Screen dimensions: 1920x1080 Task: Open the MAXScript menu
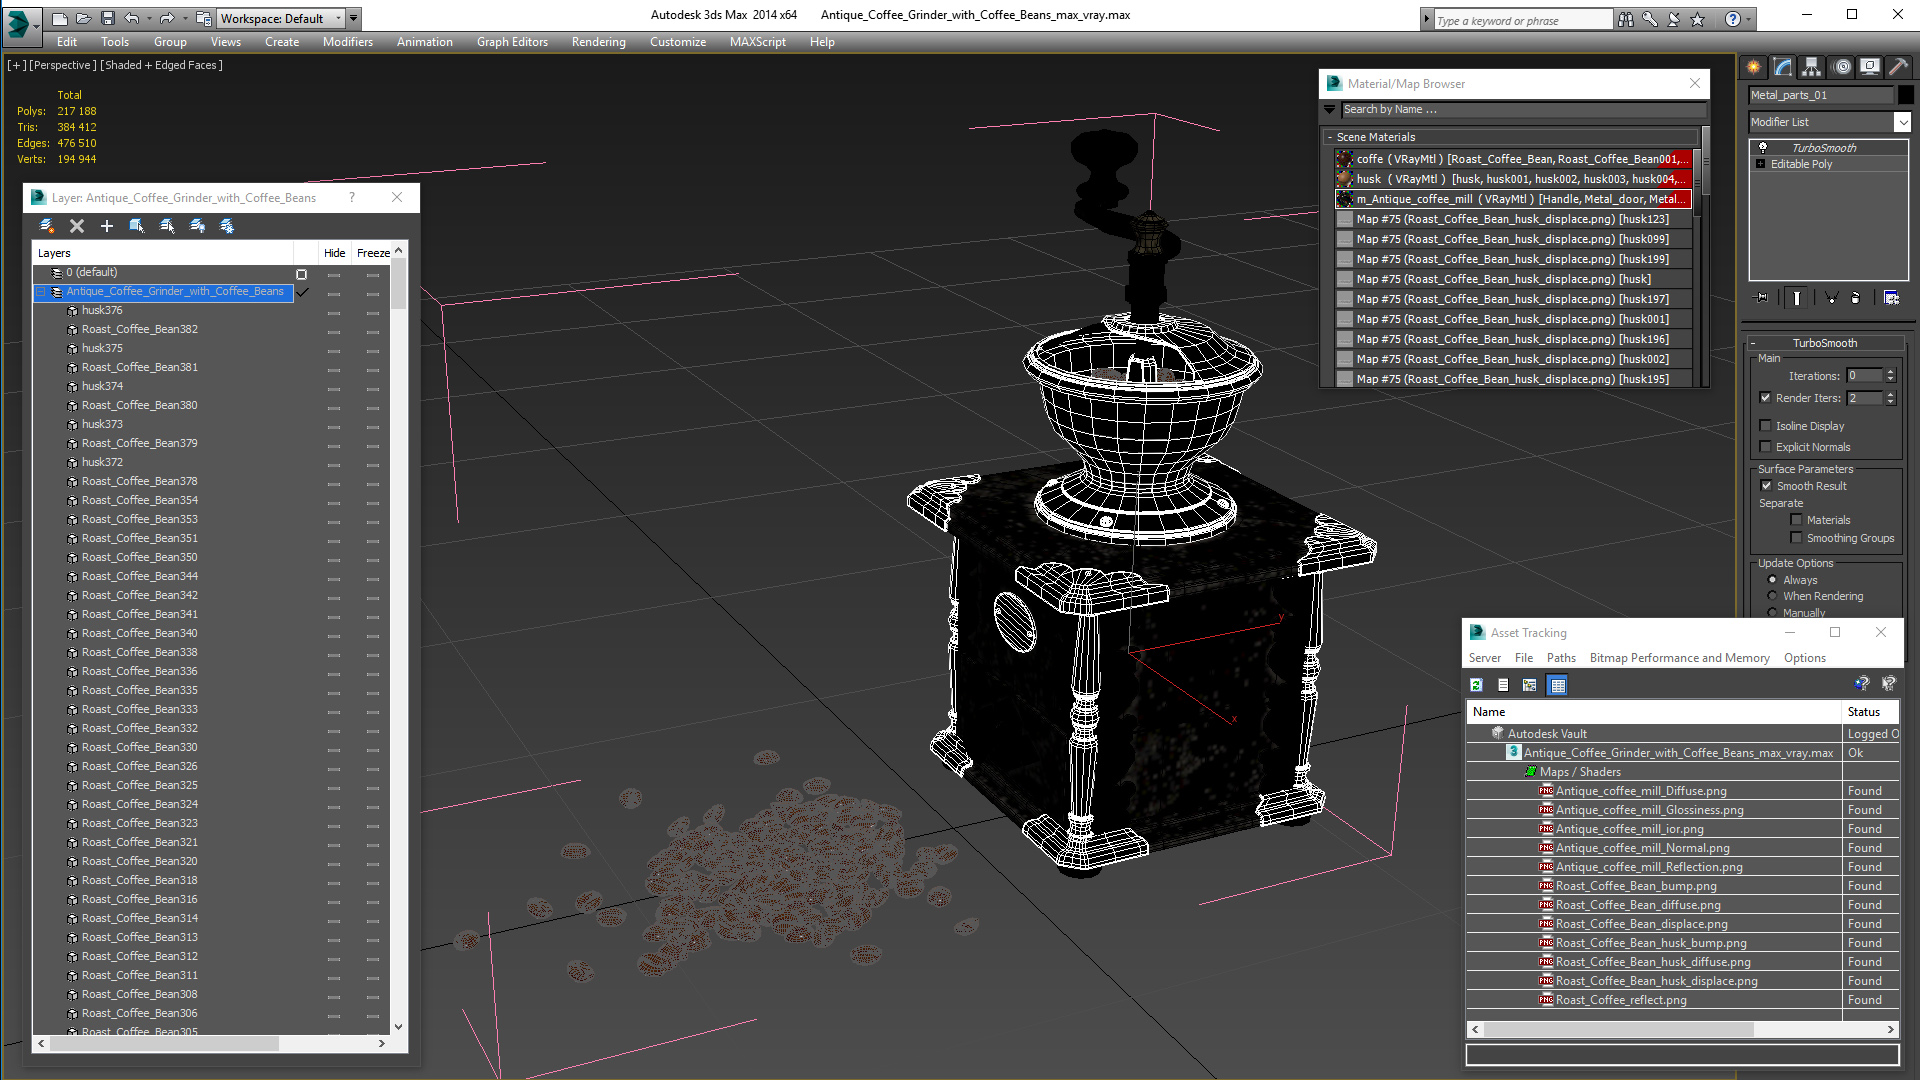pyautogui.click(x=757, y=42)
